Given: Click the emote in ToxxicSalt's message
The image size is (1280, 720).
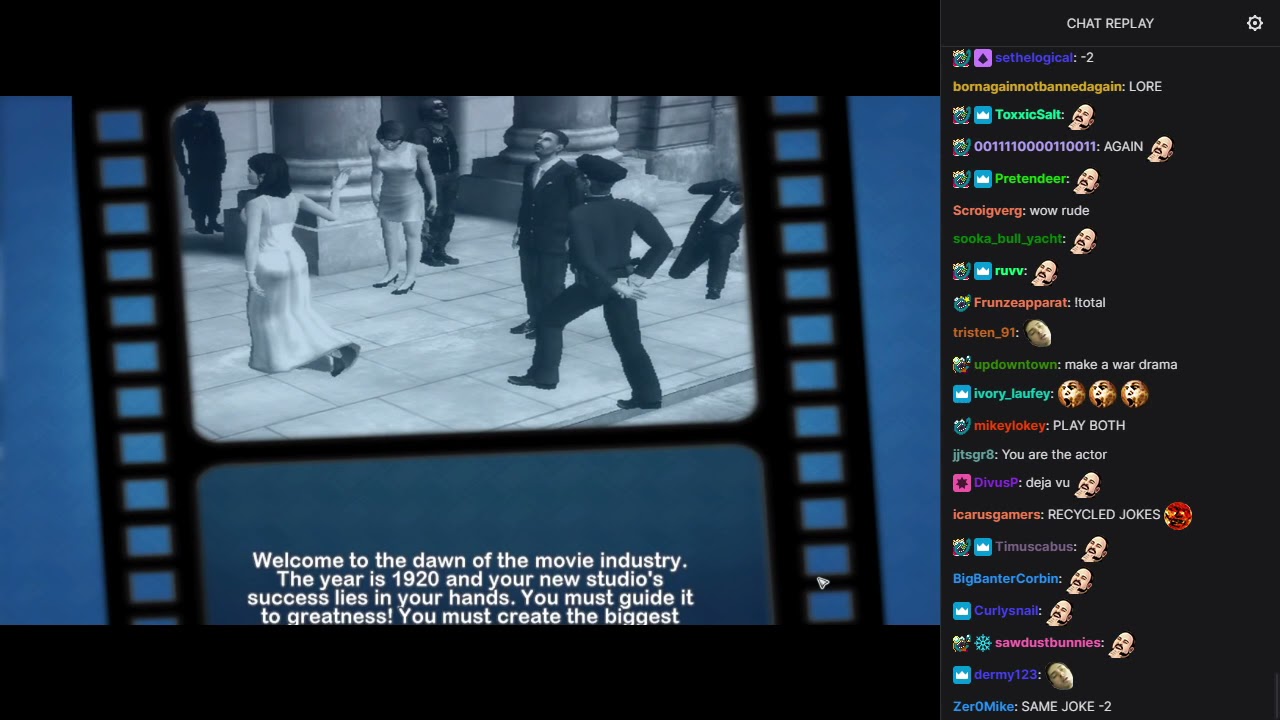Looking at the screenshot, I should (x=1082, y=116).
